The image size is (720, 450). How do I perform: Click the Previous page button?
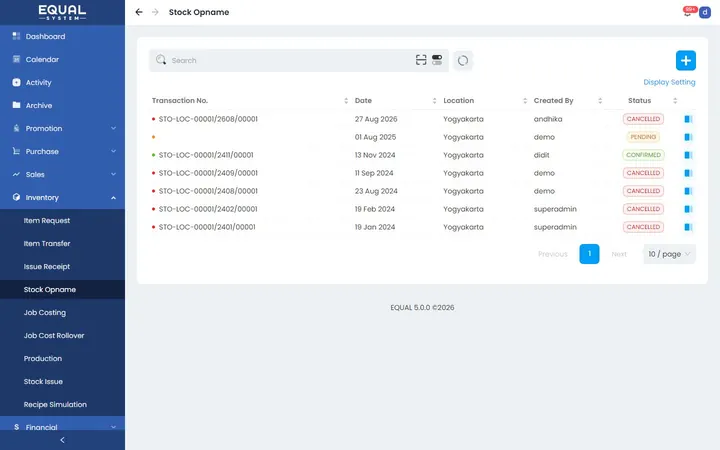coord(553,254)
